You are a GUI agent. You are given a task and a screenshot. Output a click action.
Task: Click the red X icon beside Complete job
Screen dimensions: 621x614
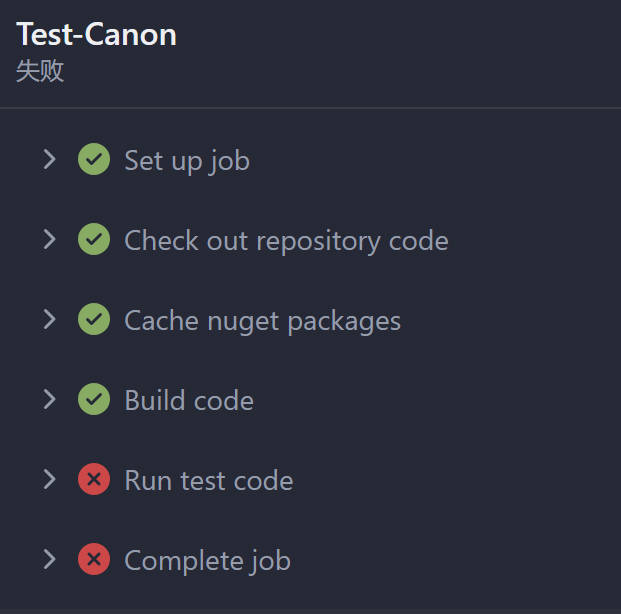click(94, 559)
